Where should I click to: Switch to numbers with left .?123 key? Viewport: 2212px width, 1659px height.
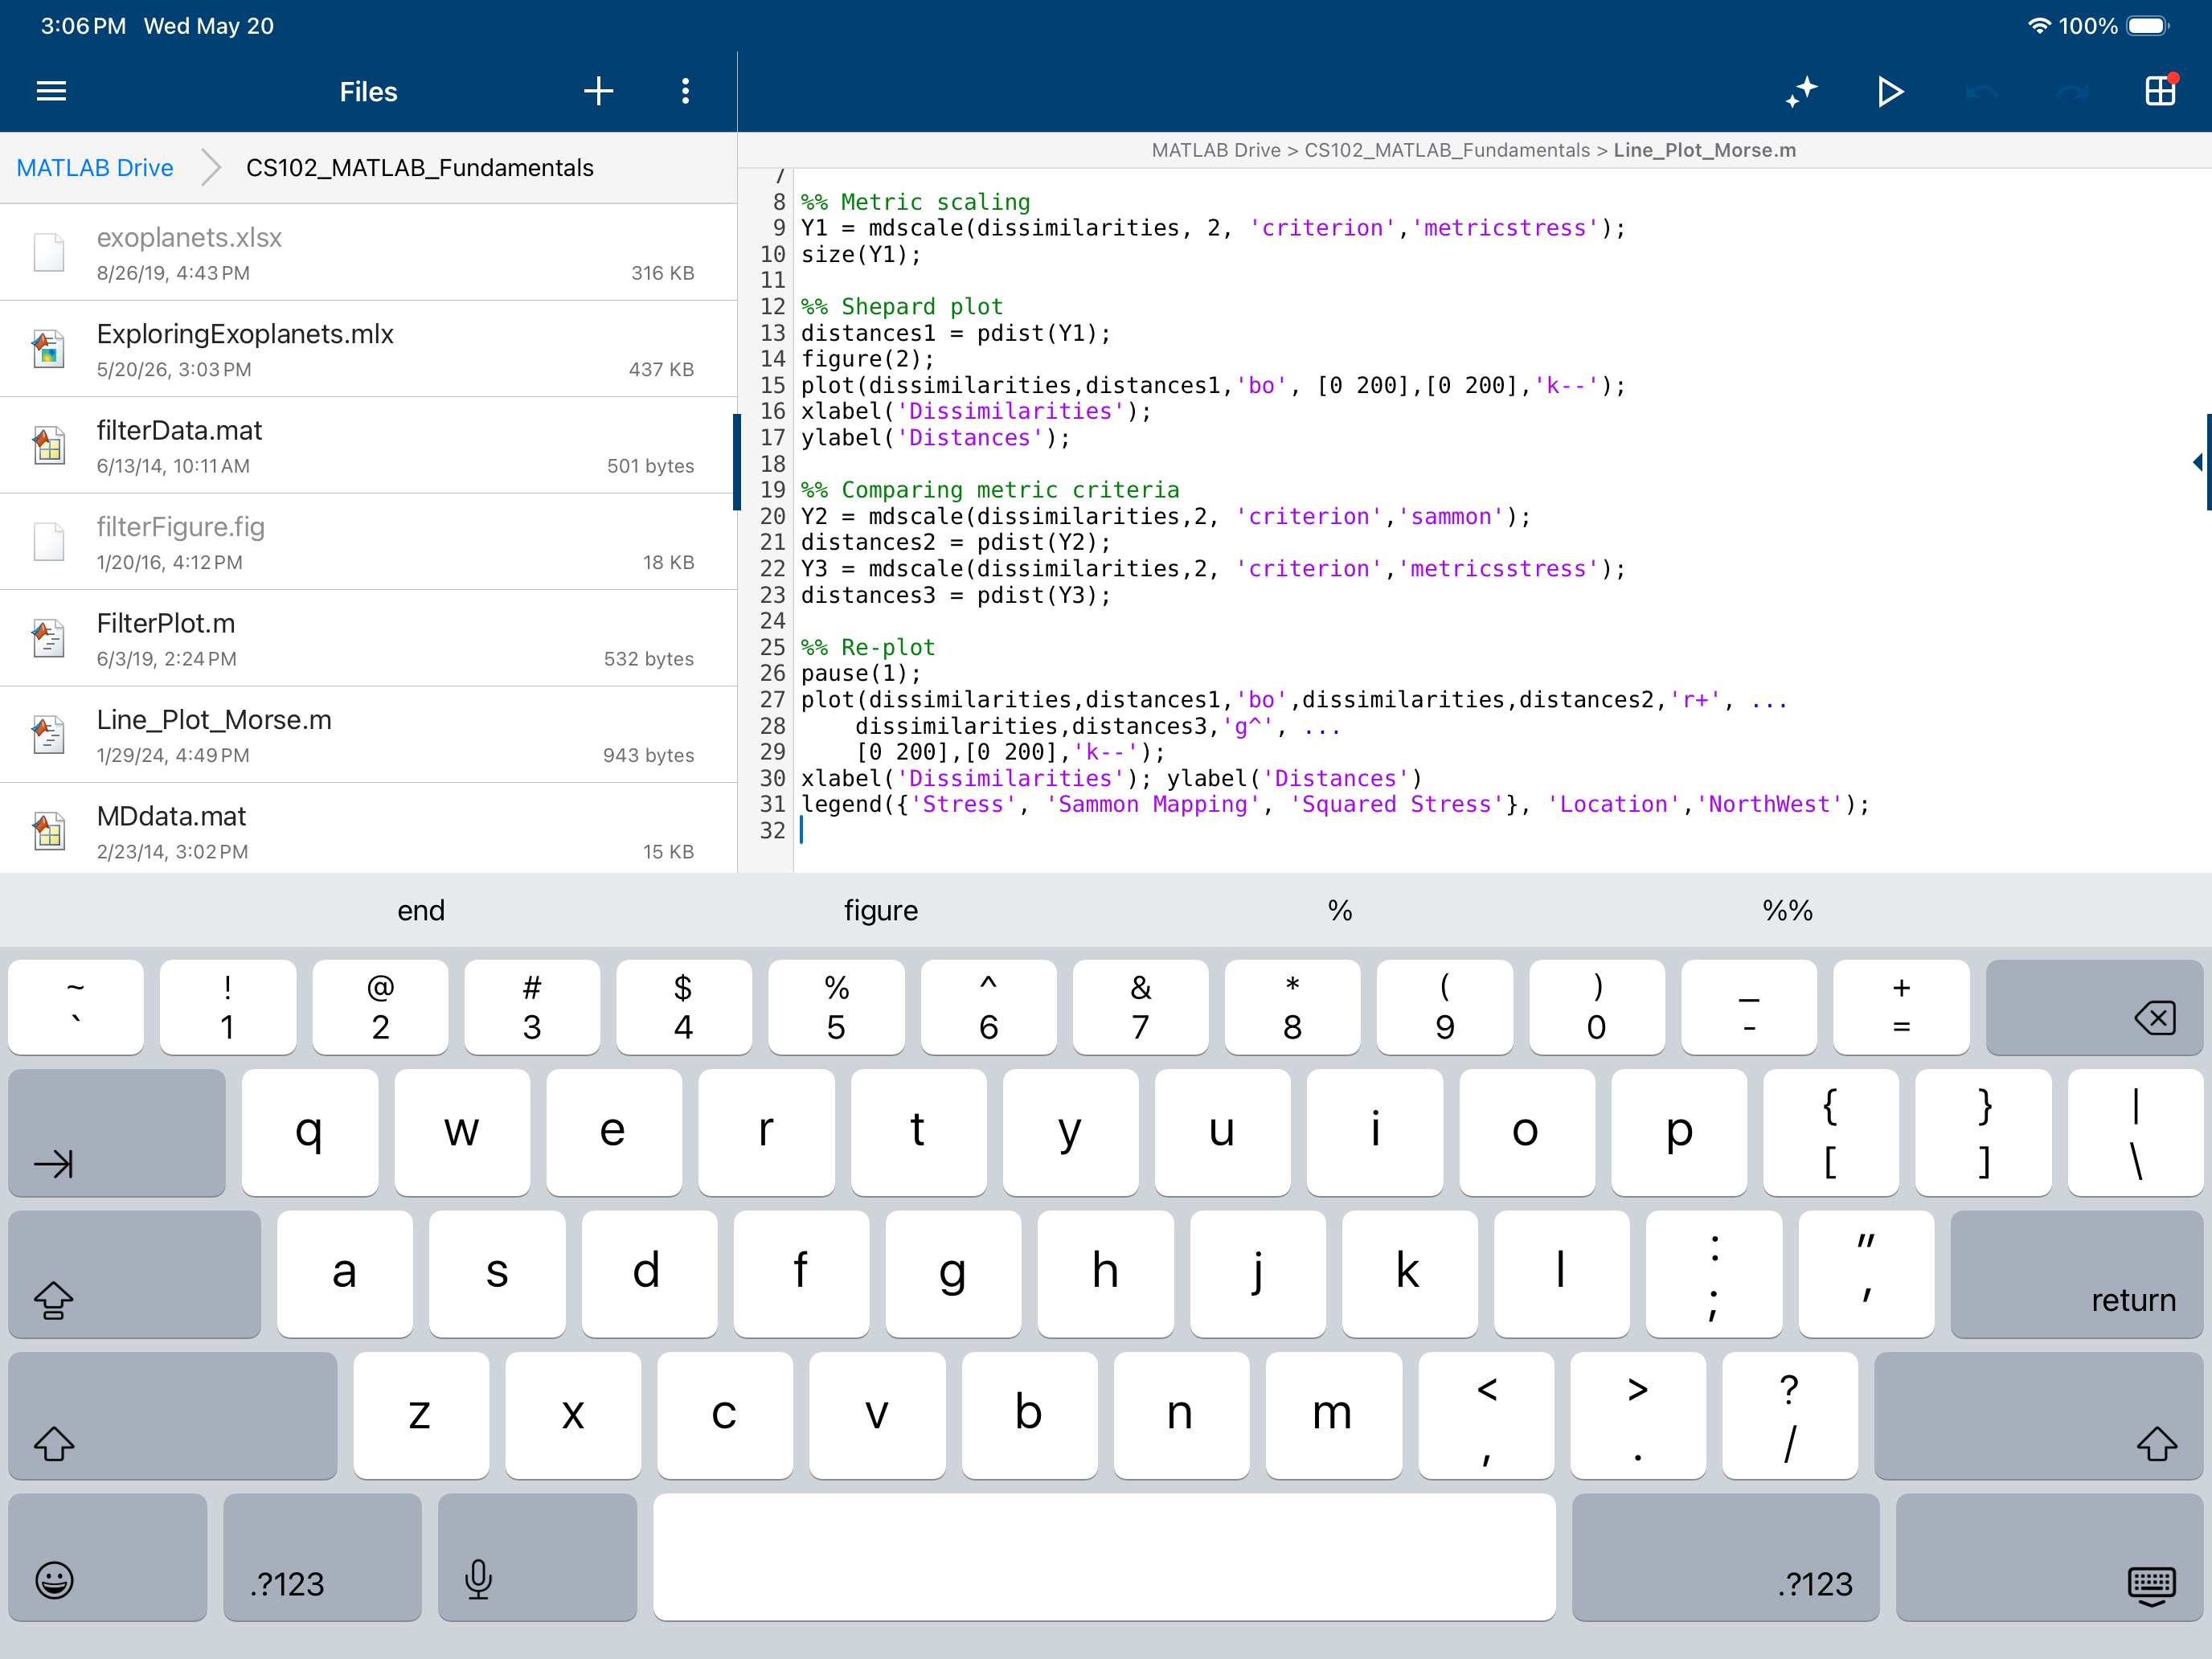pos(323,1557)
